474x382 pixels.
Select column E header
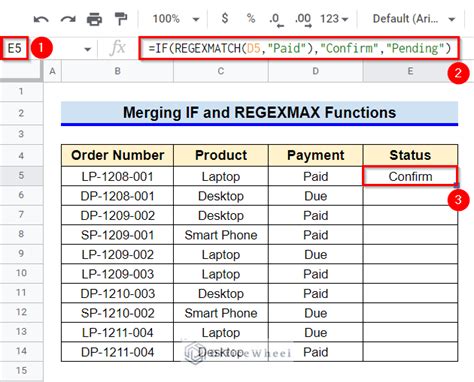click(410, 71)
